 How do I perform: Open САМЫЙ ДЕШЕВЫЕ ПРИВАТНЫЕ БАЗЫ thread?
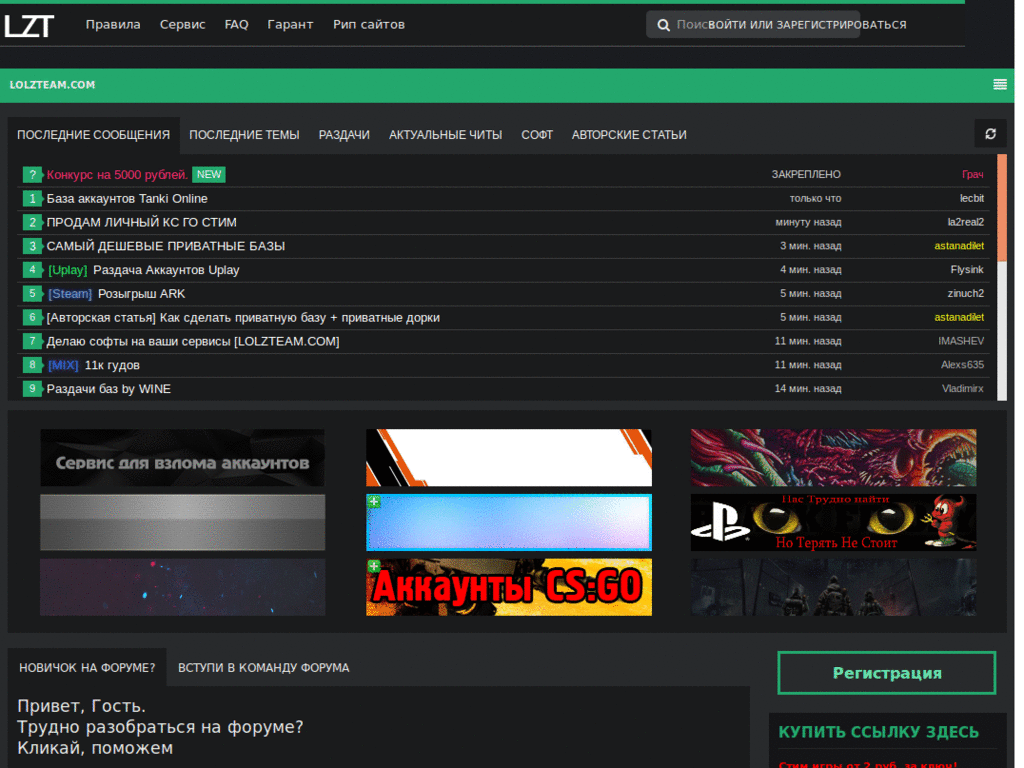click(x=165, y=246)
